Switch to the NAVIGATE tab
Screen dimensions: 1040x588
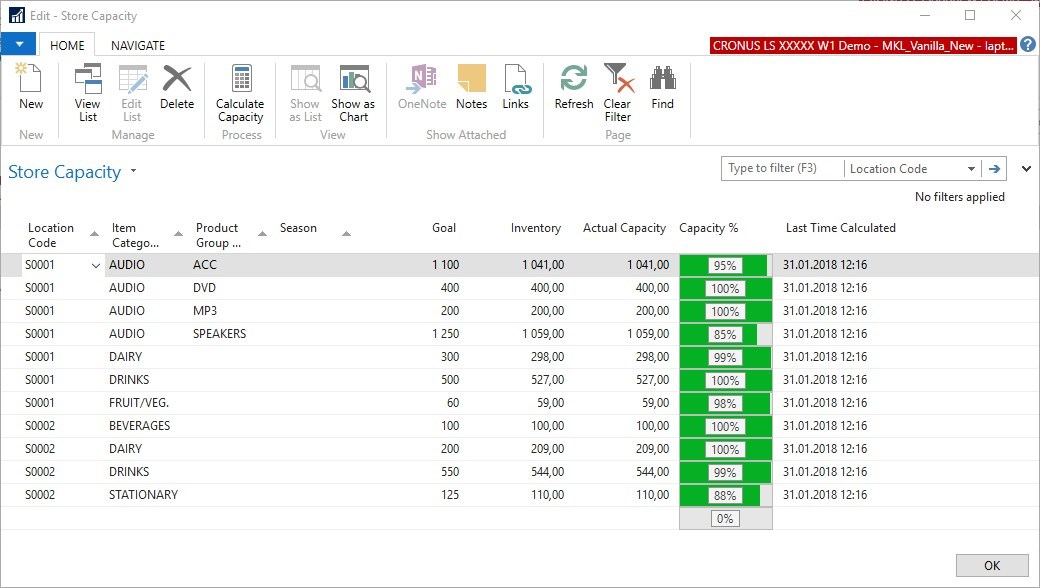click(138, 45)
